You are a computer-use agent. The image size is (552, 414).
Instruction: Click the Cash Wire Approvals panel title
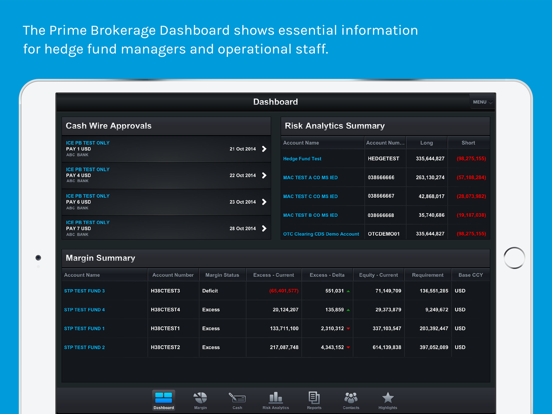pyautogui.click(x=108, y=126)
